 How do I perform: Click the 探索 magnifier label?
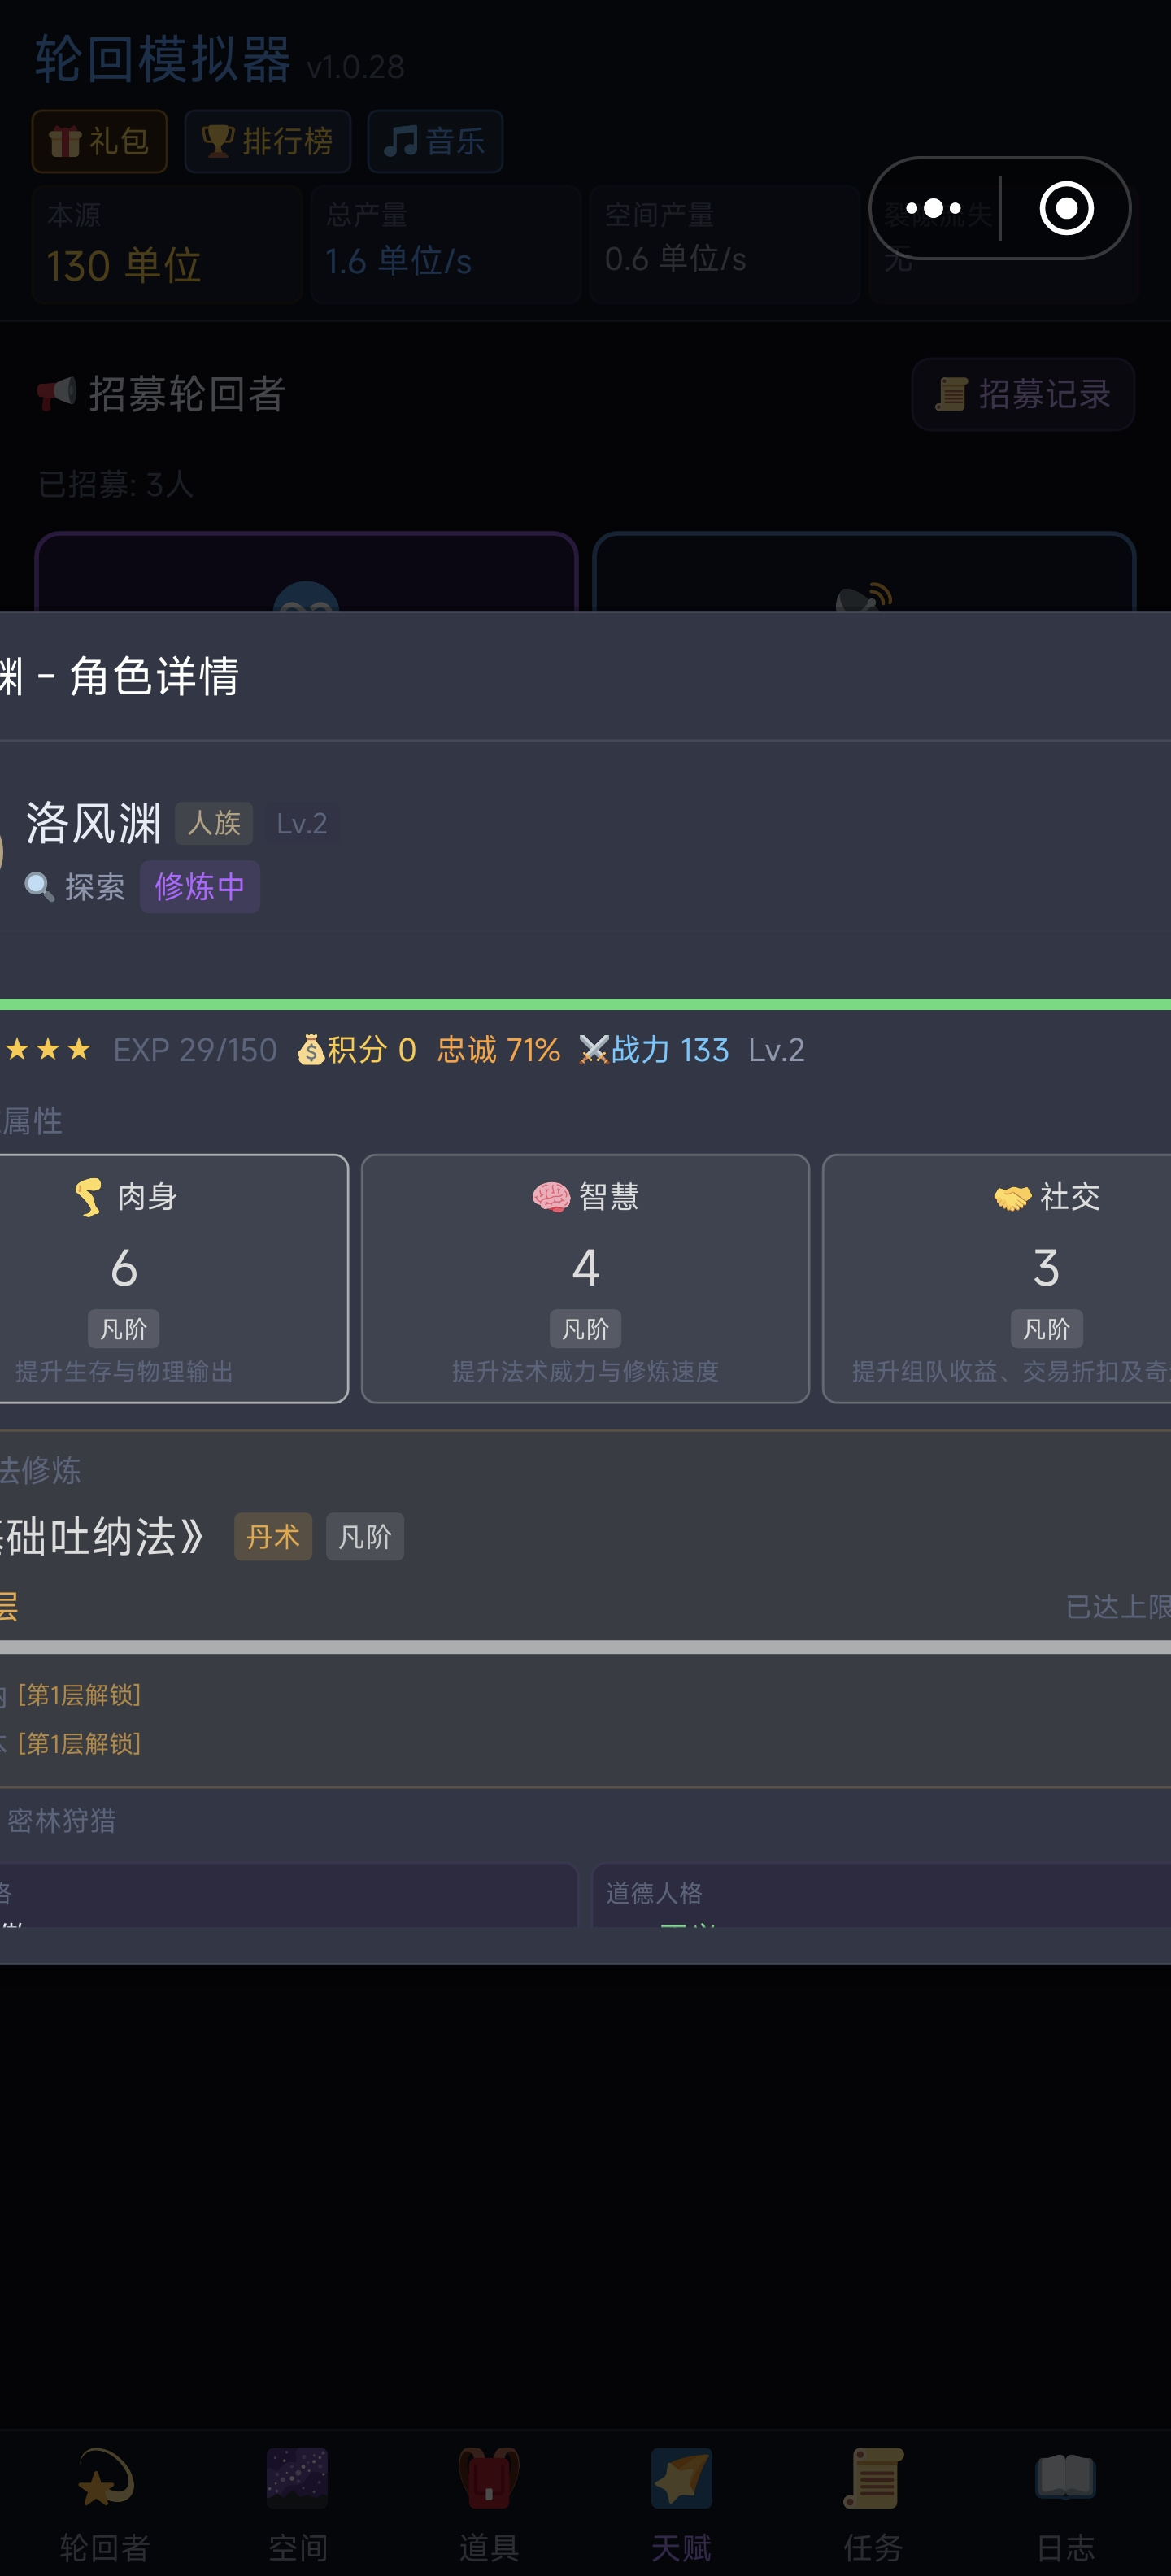pos(76,886)
